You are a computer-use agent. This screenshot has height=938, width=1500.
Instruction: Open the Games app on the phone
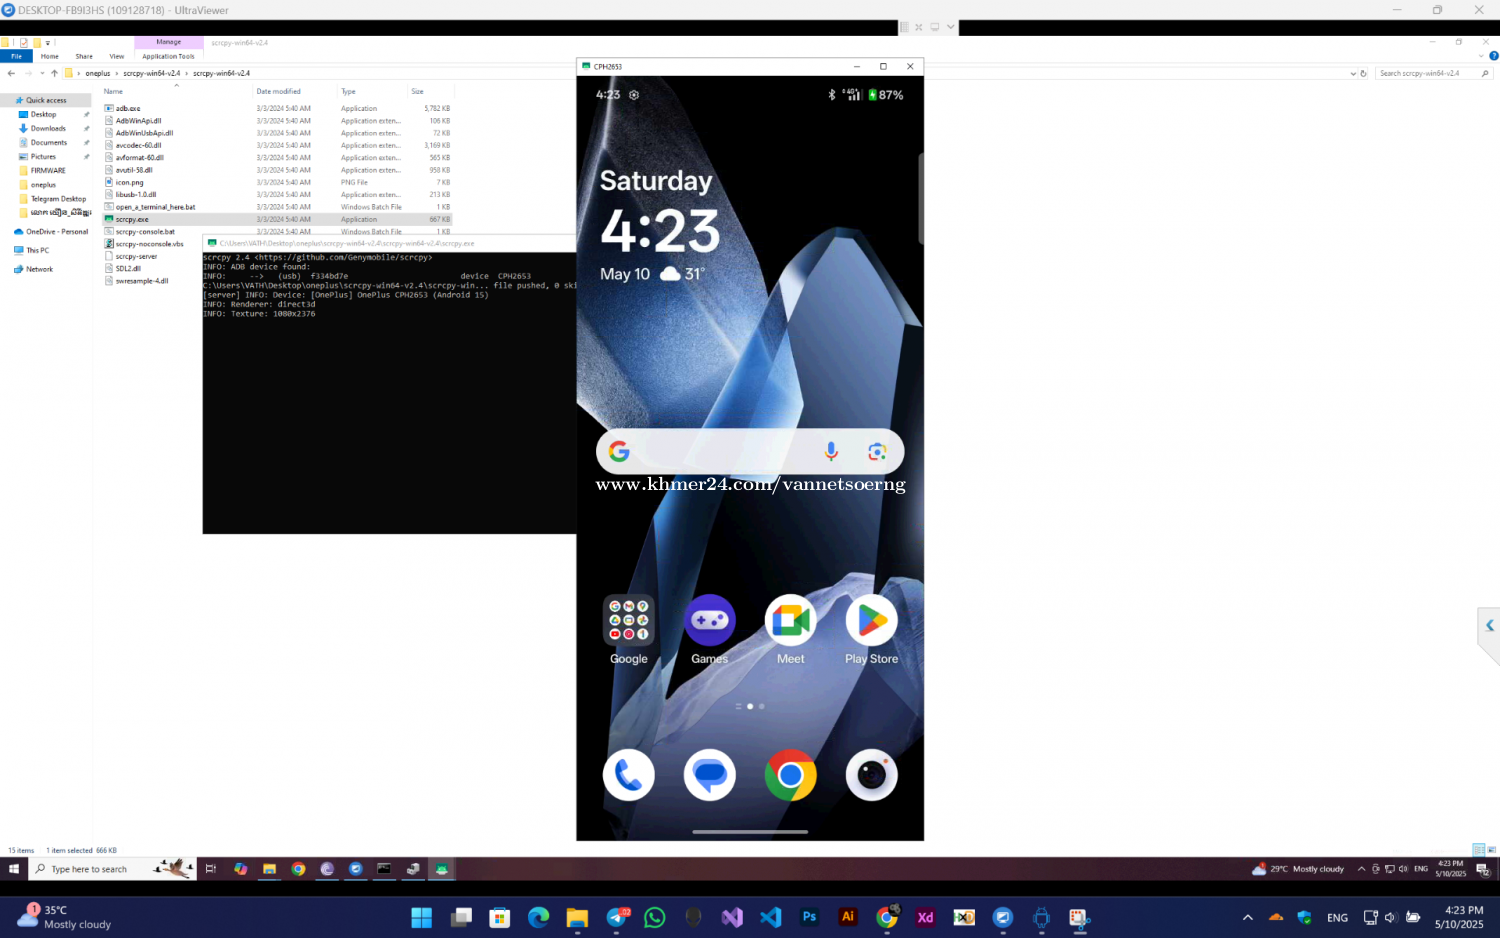tap(709, 621)
